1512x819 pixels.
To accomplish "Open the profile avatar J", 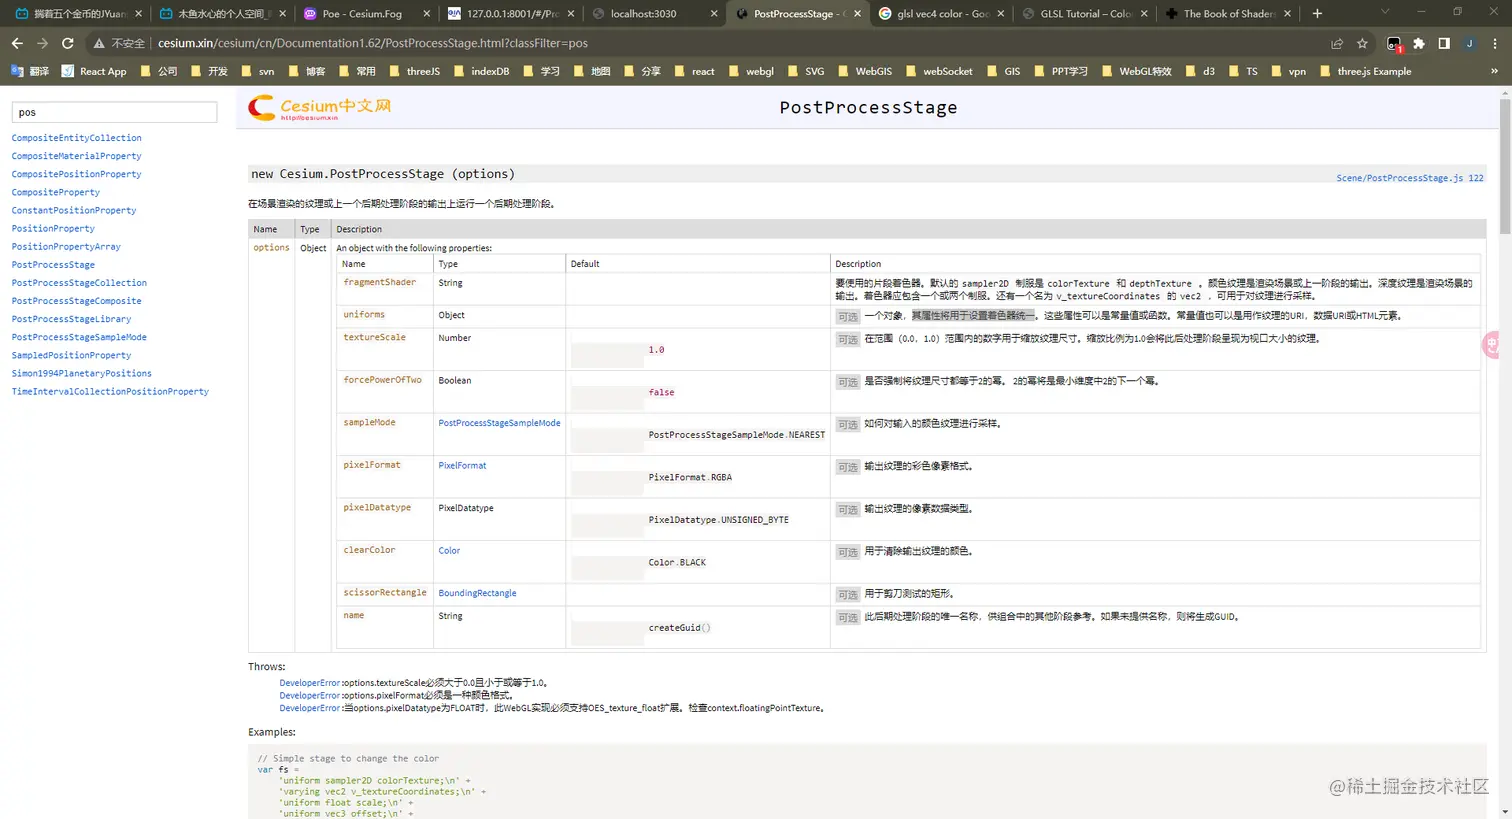I will pyautogui.click(x=1469, y=43).
